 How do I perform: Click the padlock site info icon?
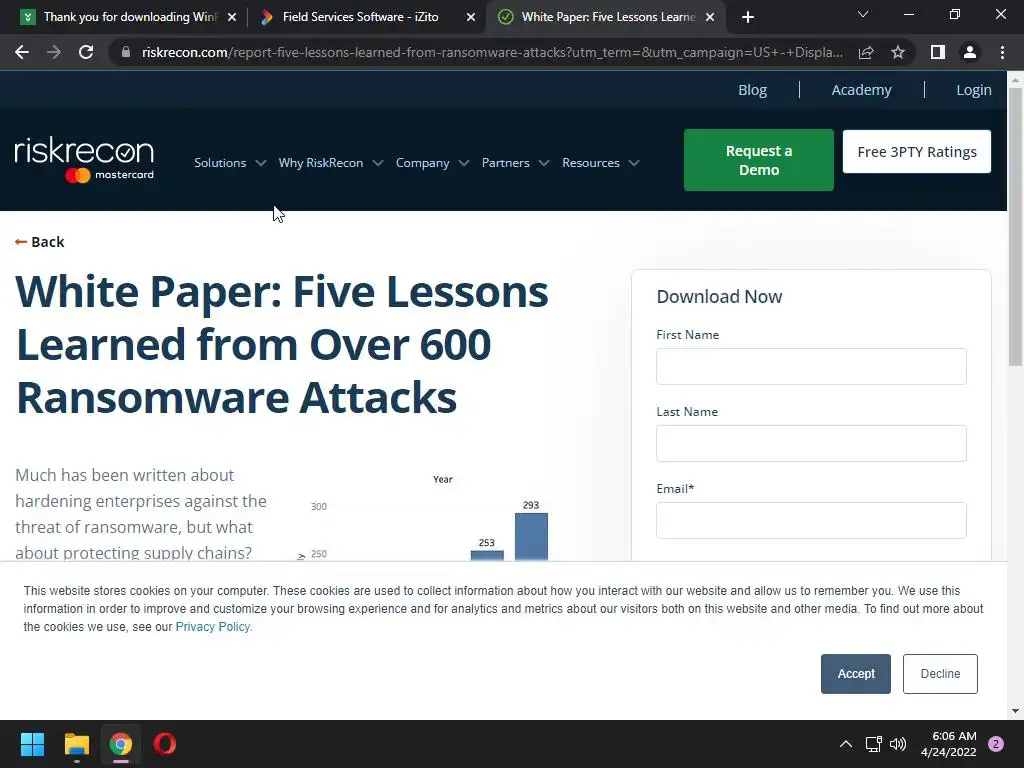click(126, 52)
